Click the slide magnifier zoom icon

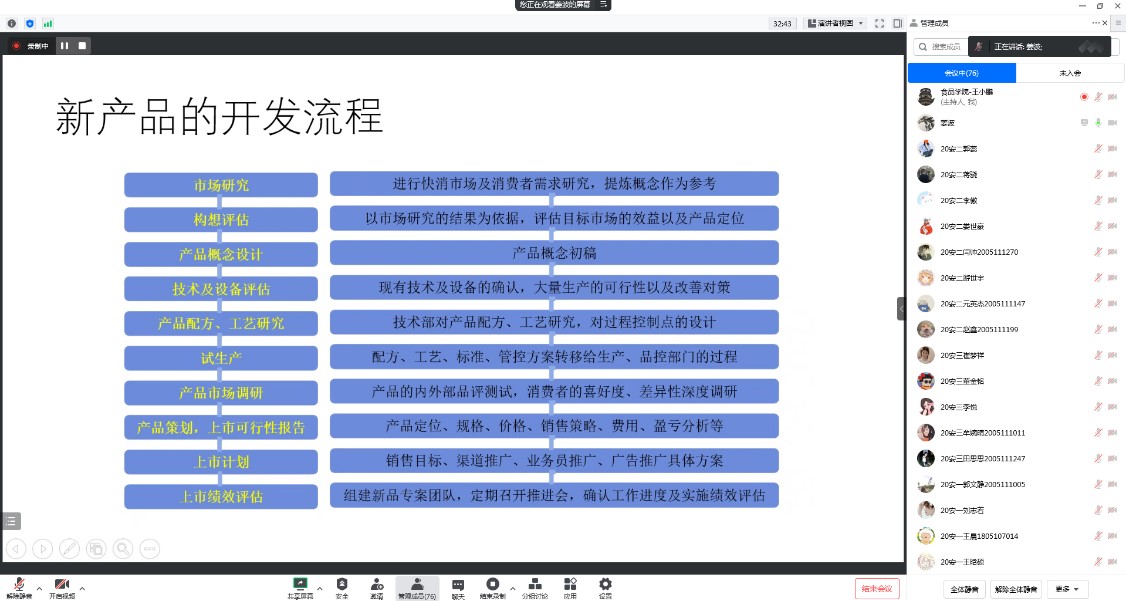[x=123, y=548]
